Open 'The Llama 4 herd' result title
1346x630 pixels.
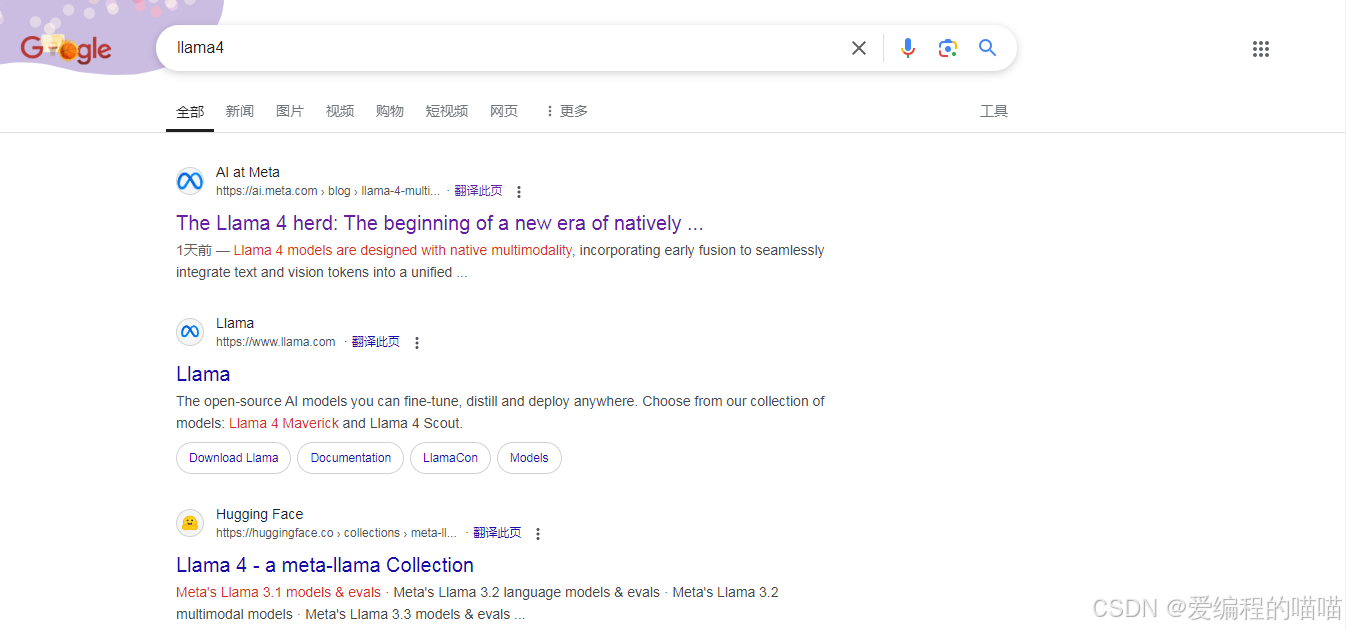440,223
